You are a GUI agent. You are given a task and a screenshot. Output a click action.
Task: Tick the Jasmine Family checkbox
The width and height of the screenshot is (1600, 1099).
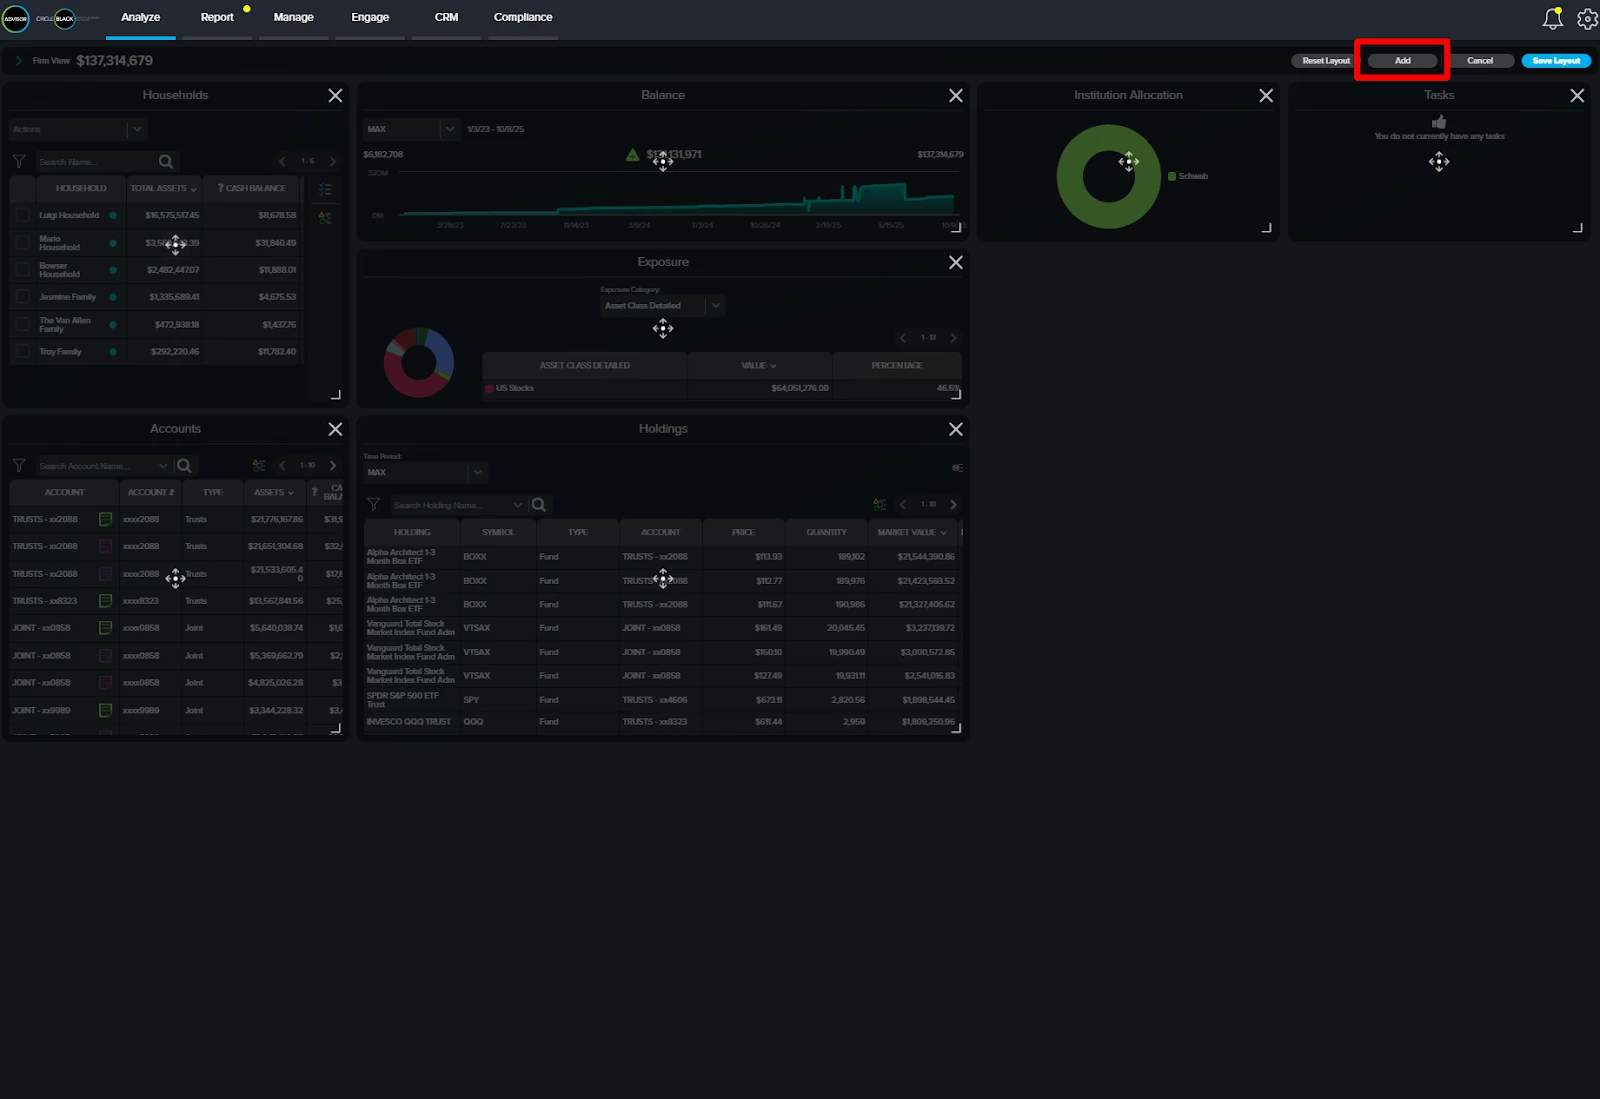click(x=22, y=297)
